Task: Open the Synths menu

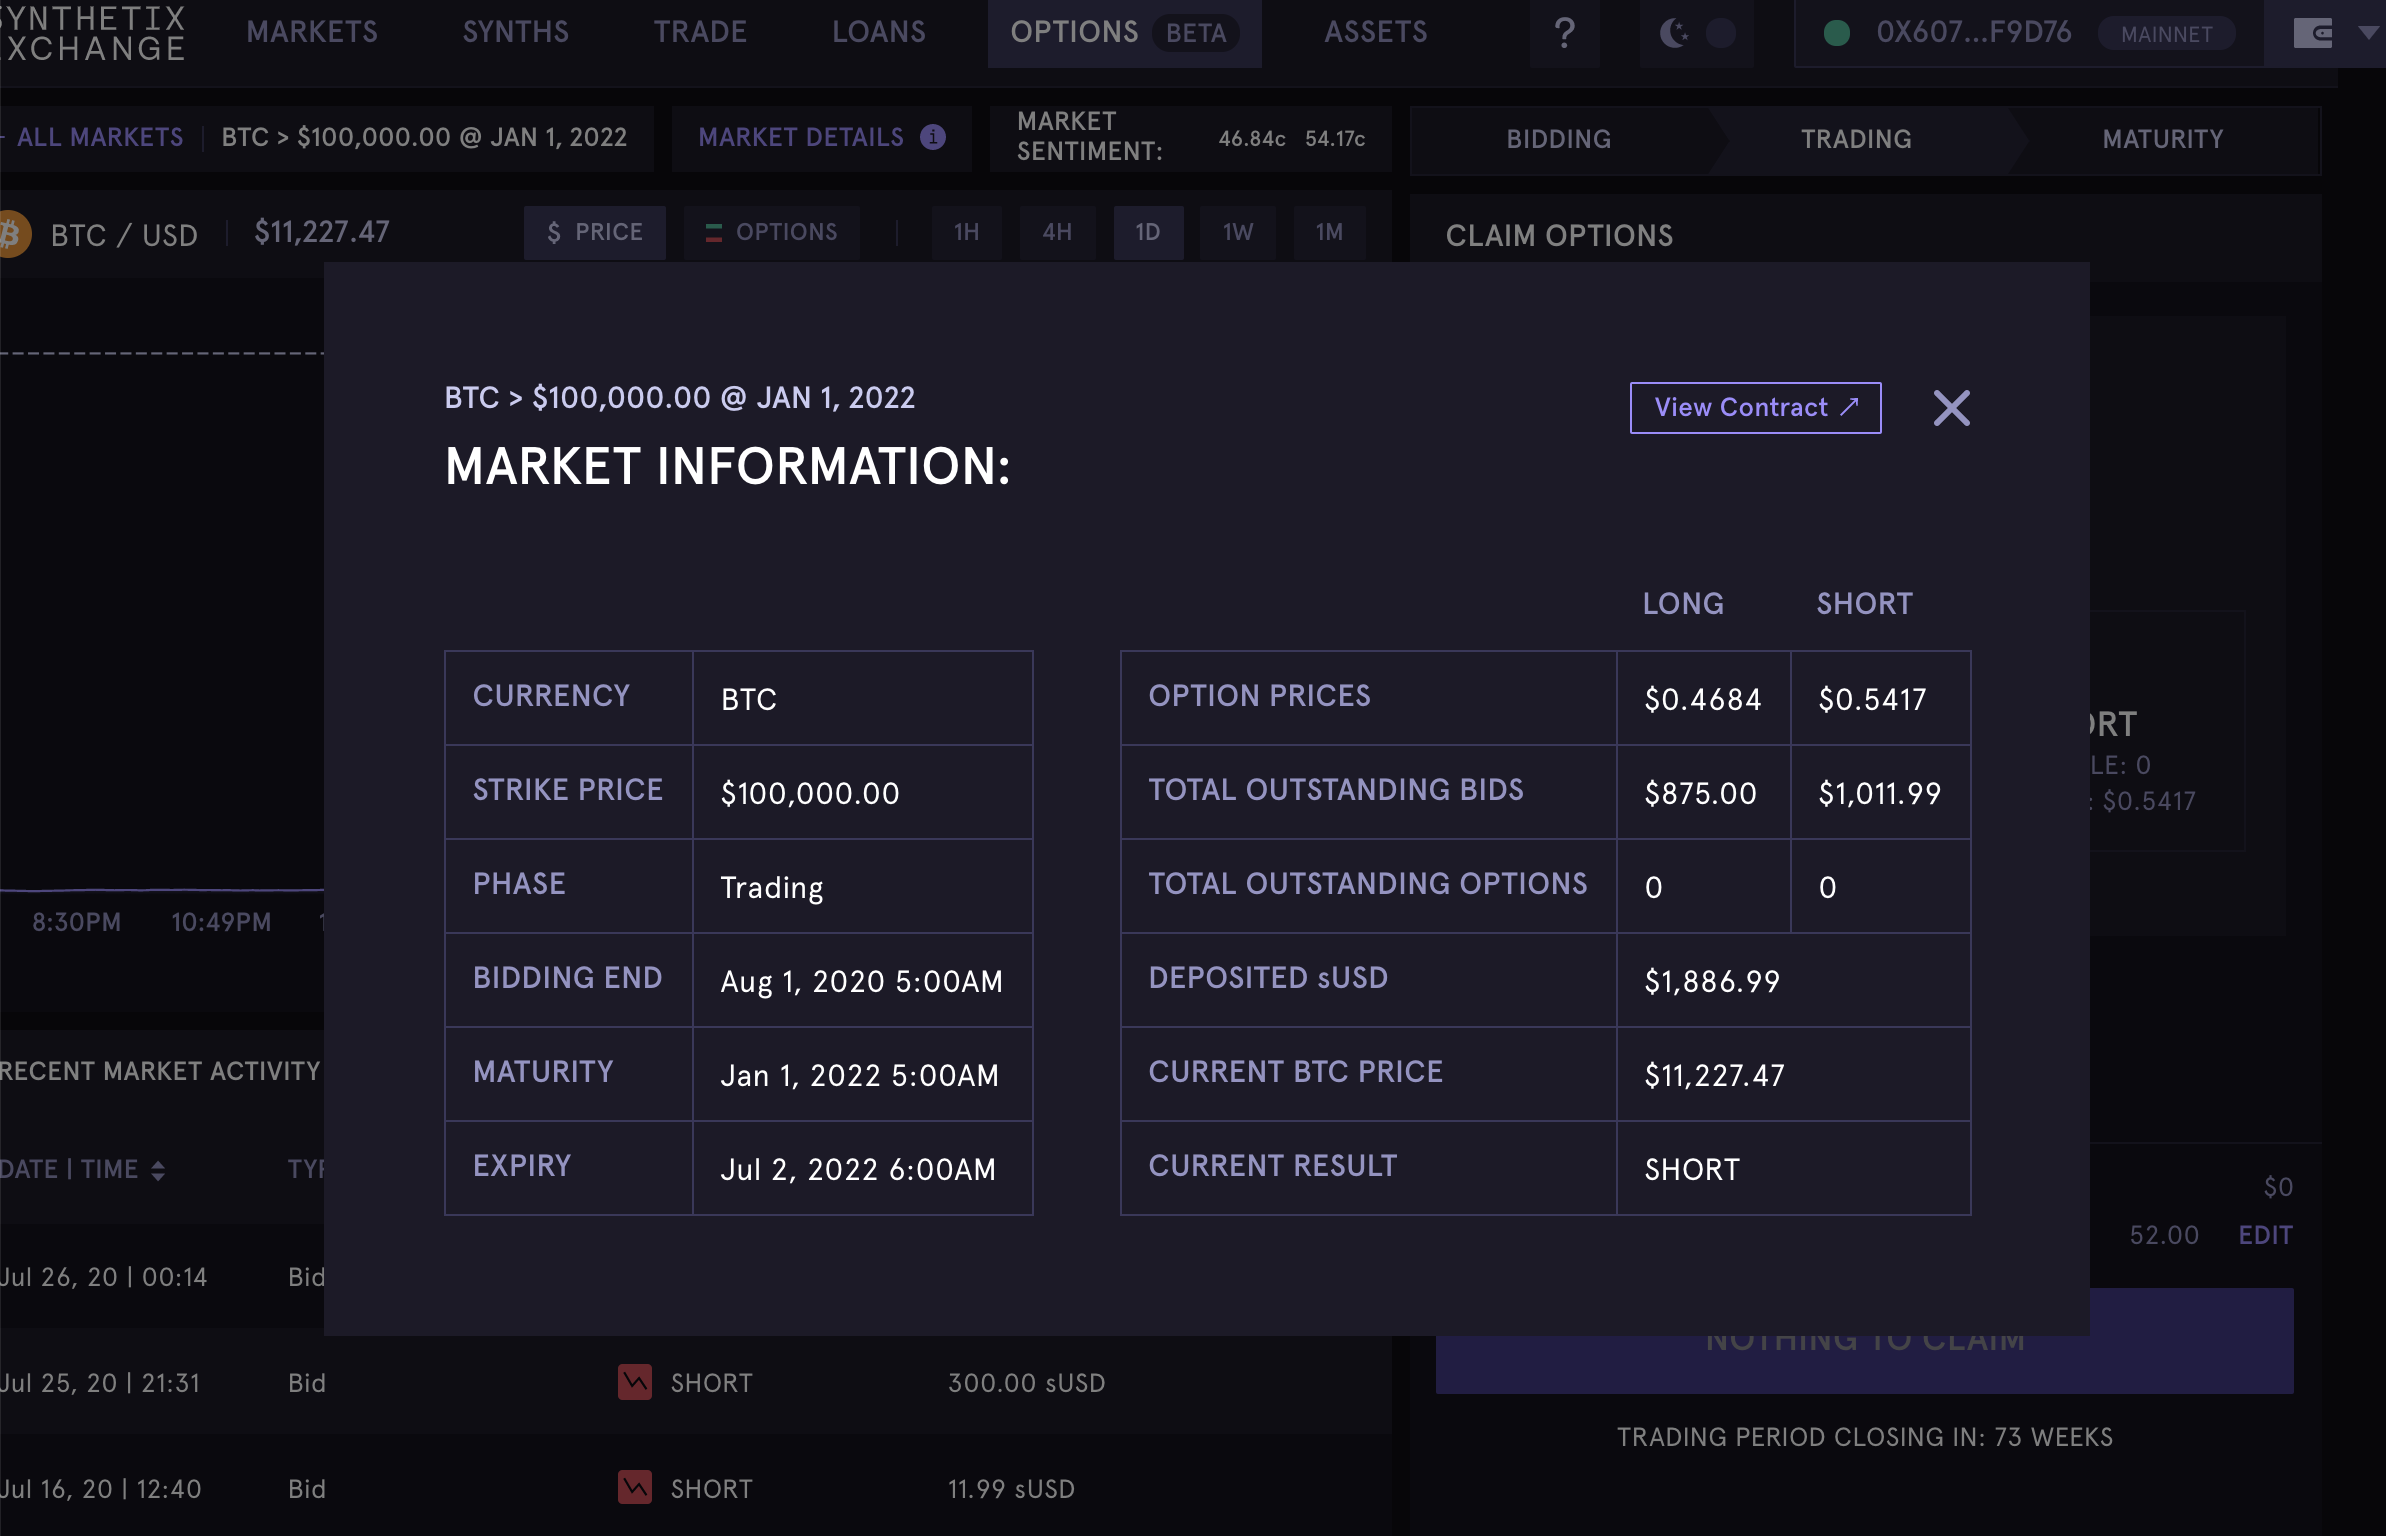Action: pos(516,33)
